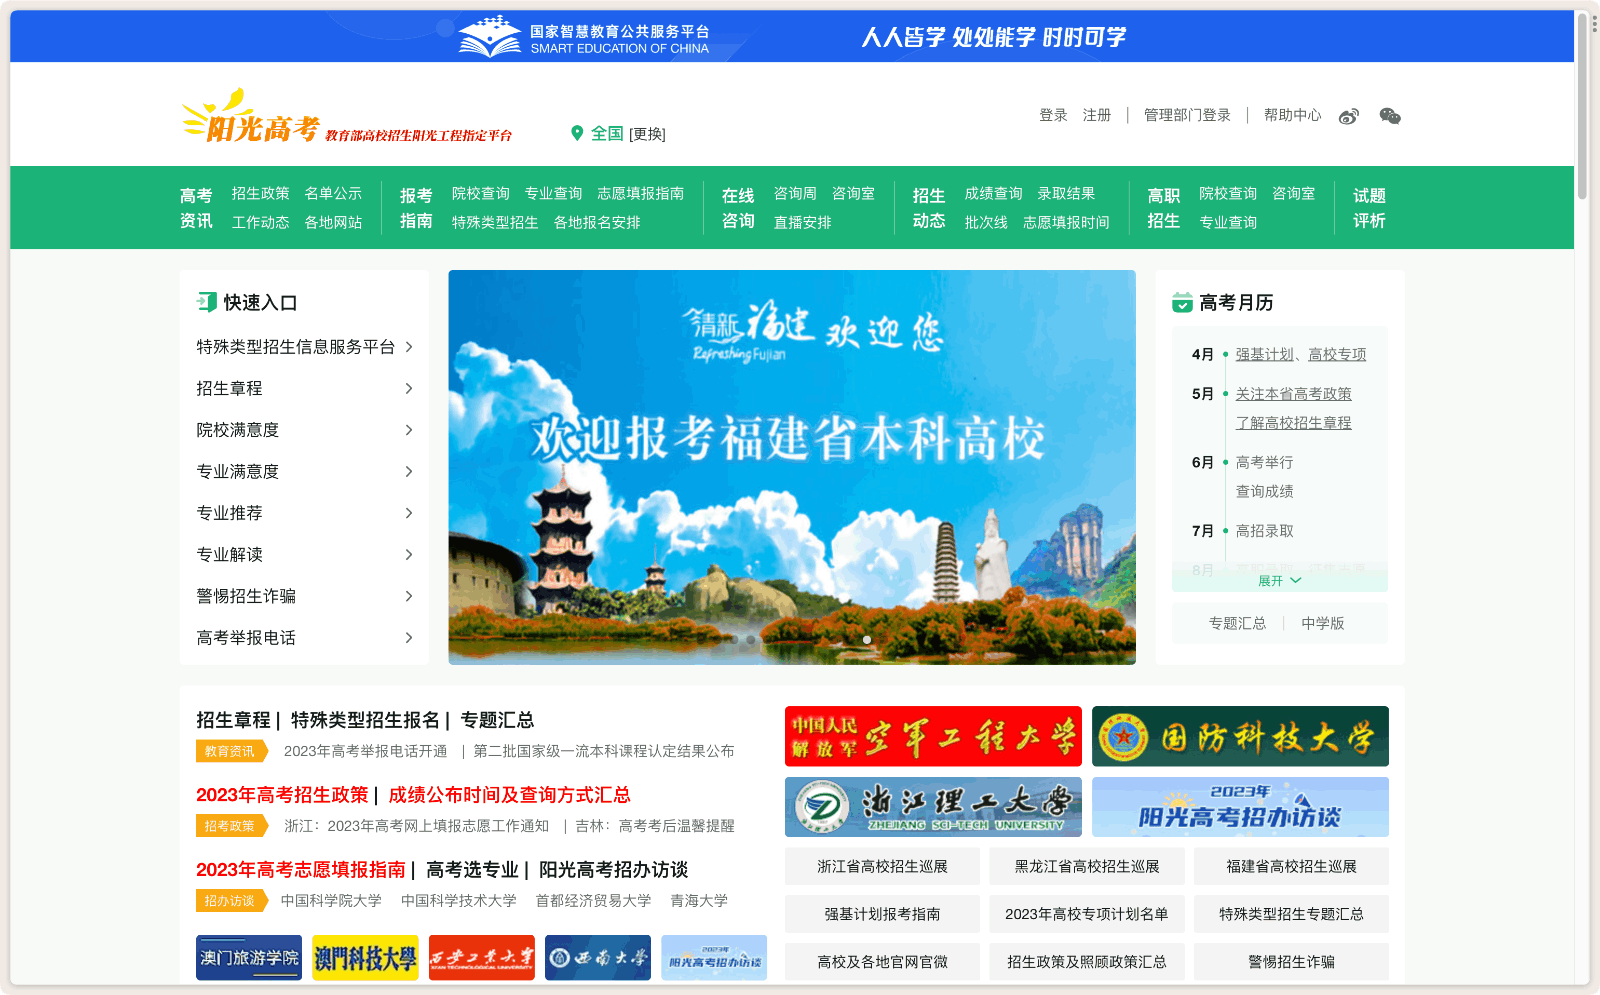Click 登录 link in header
Viewport: 1600px width, 995px height.
[x=1053, y=115]
